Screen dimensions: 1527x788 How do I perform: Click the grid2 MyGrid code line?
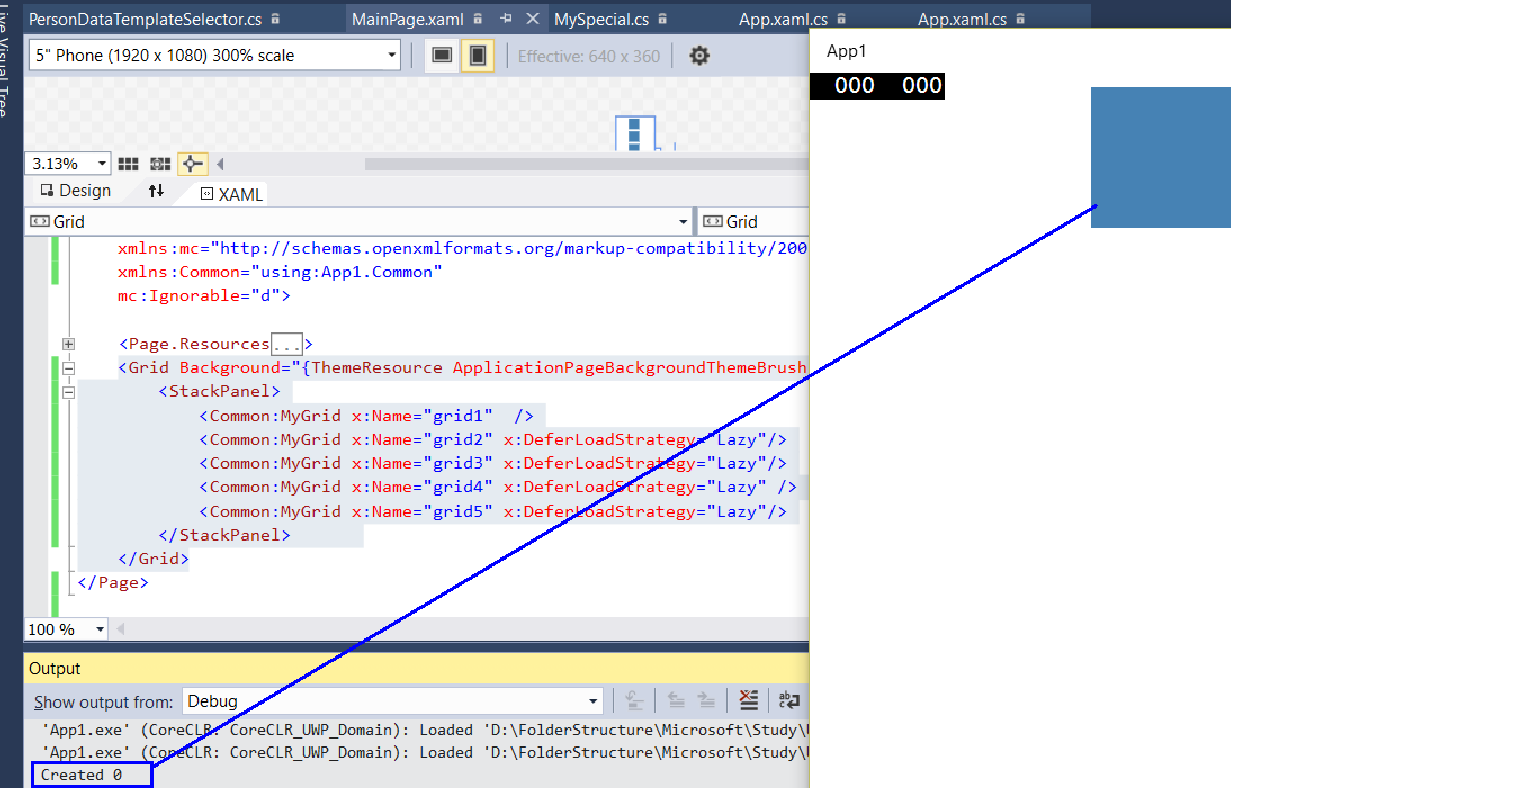tap(493, 440)
